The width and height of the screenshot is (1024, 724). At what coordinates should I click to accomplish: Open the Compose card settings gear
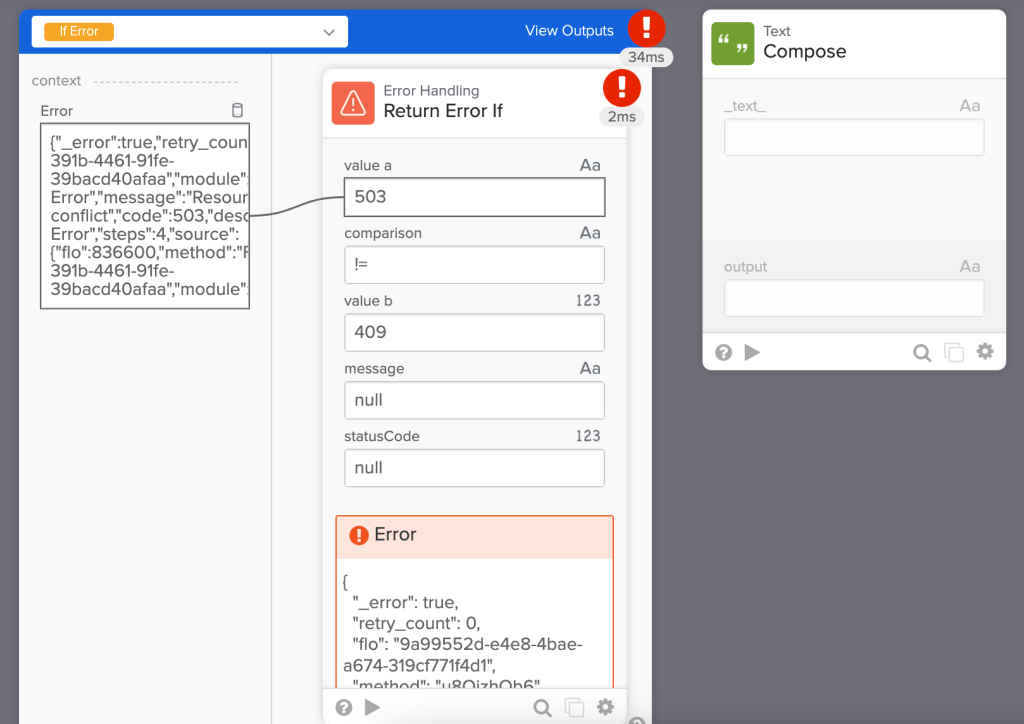click(985, 352)
